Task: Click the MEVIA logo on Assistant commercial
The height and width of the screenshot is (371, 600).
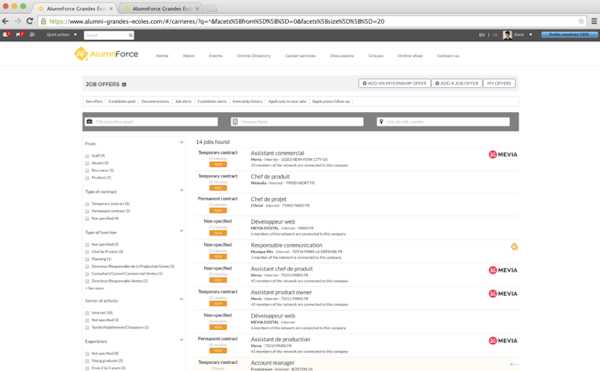Action: [503, 155]
